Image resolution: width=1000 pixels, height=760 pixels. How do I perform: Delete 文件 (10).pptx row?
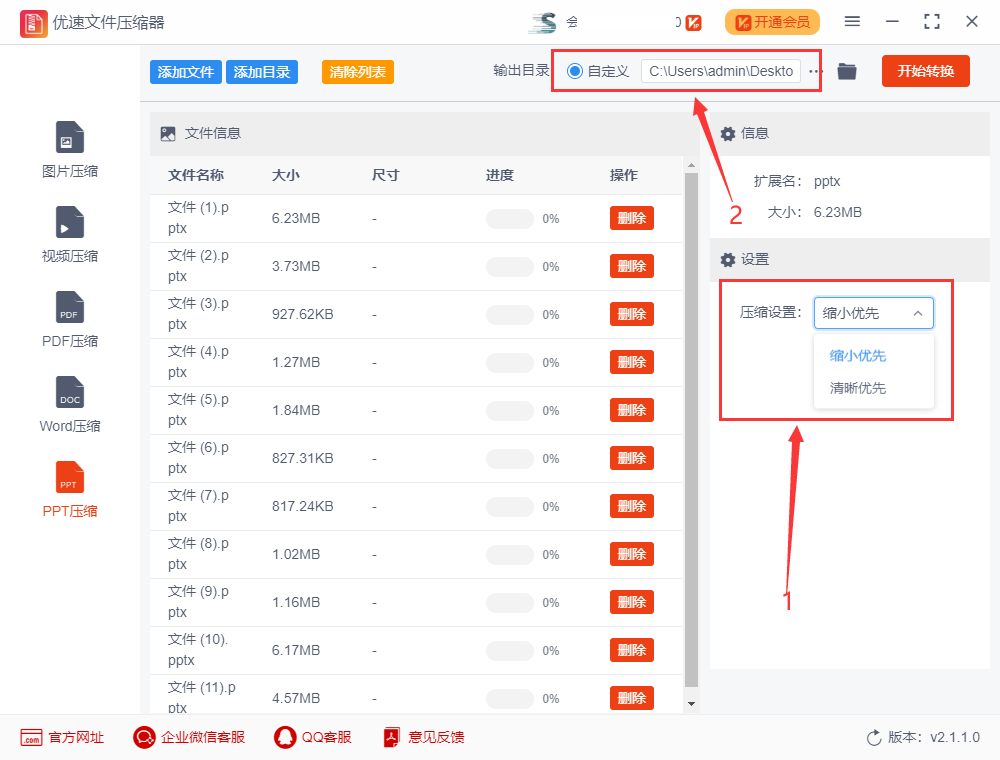(631, 650)
